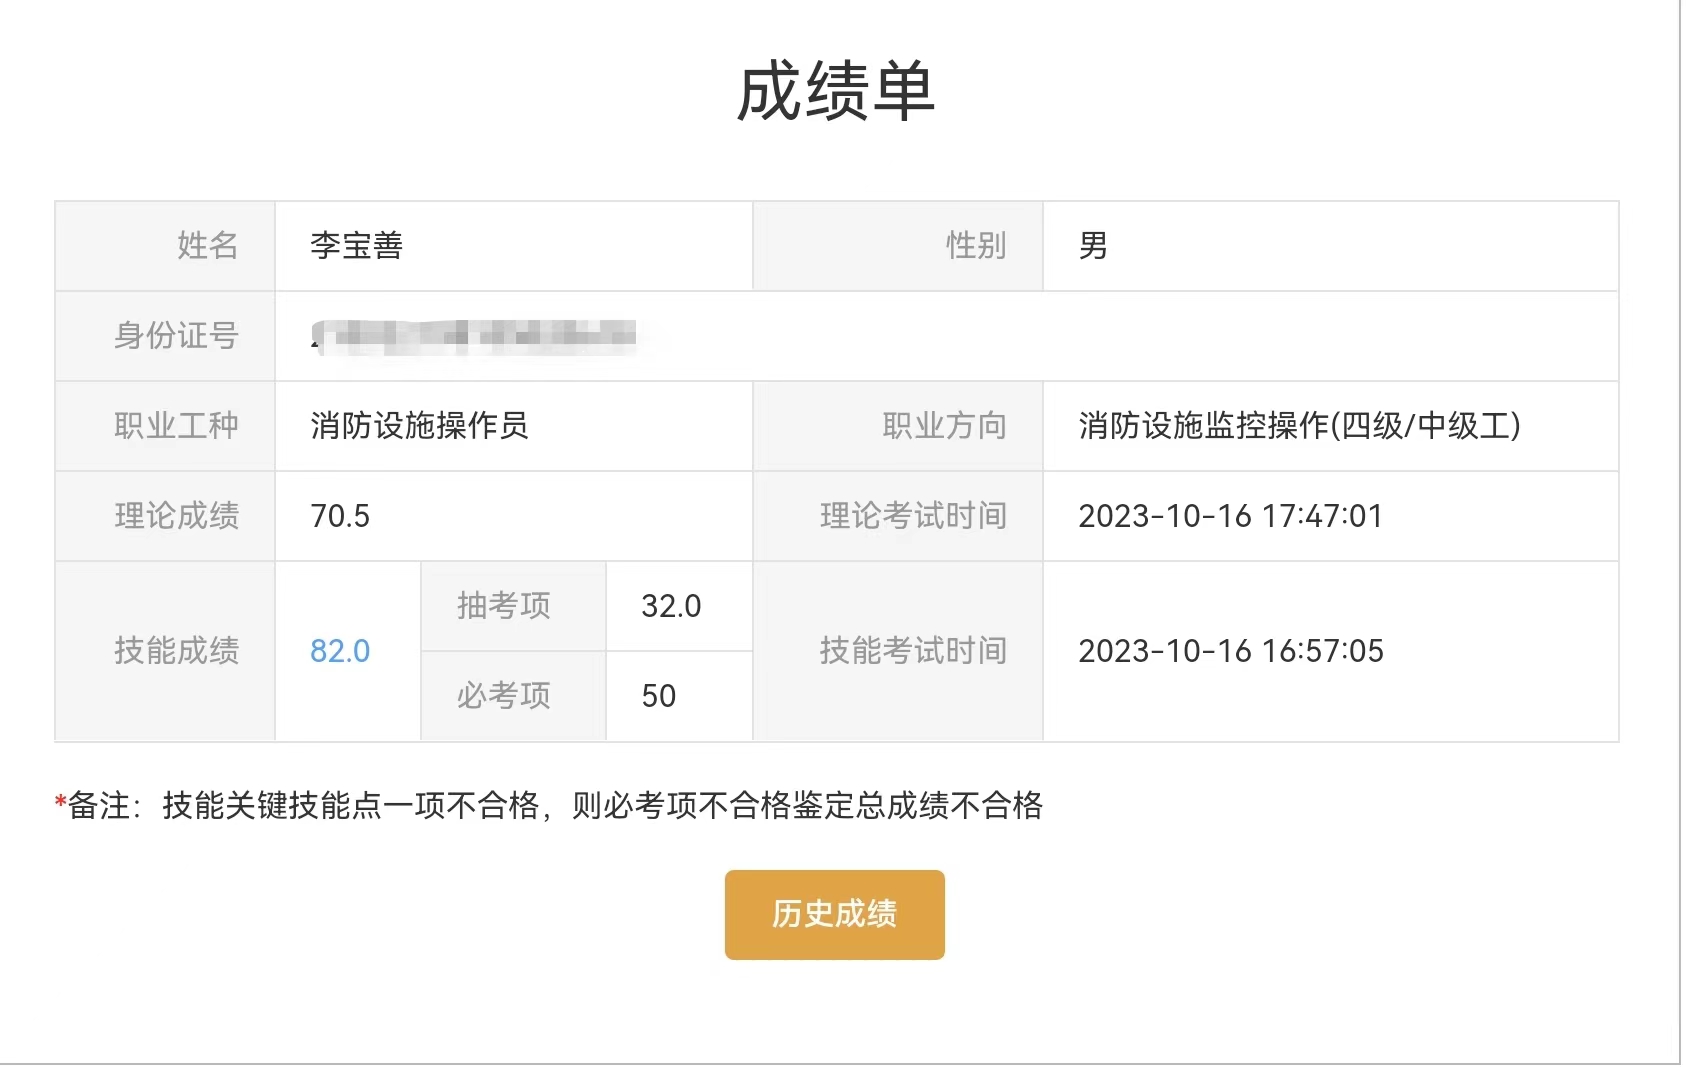The width and height of the screenshot is (1686, 1068).
Task: Click the theory score 70.5
Action: (340, 516)
